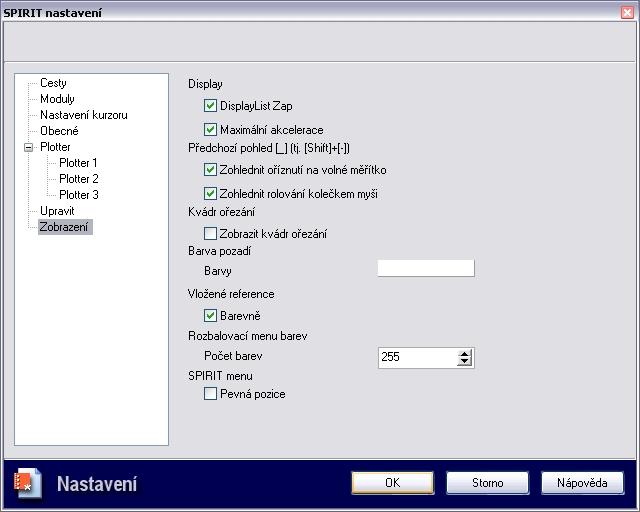The width and height of the screenshot is (640, 512).
Task: Collapse the Plotter tree node
Action: click(x=28, y=147)
